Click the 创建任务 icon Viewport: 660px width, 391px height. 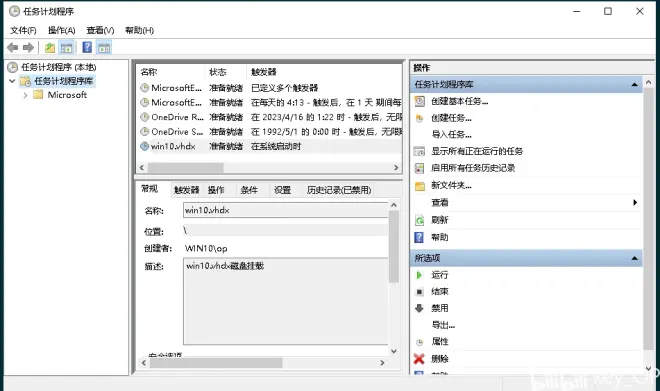pyautogui.click(x=419, y=118)
